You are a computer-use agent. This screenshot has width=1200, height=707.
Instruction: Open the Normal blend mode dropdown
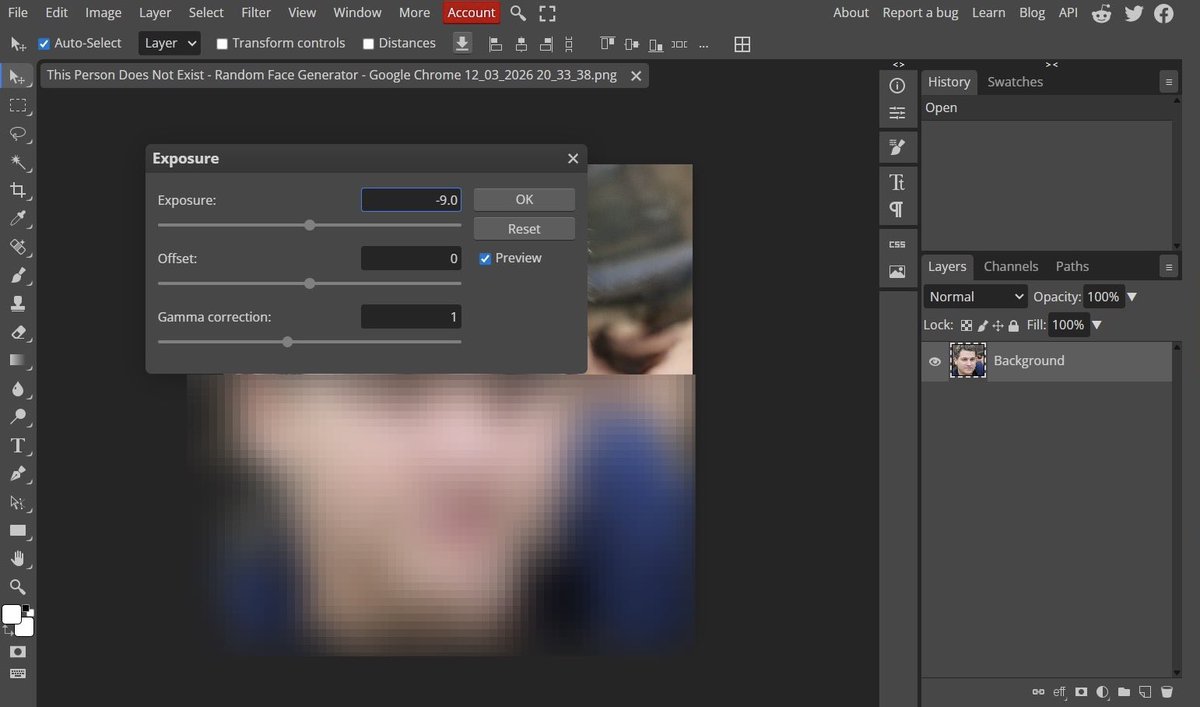(975, 297)
